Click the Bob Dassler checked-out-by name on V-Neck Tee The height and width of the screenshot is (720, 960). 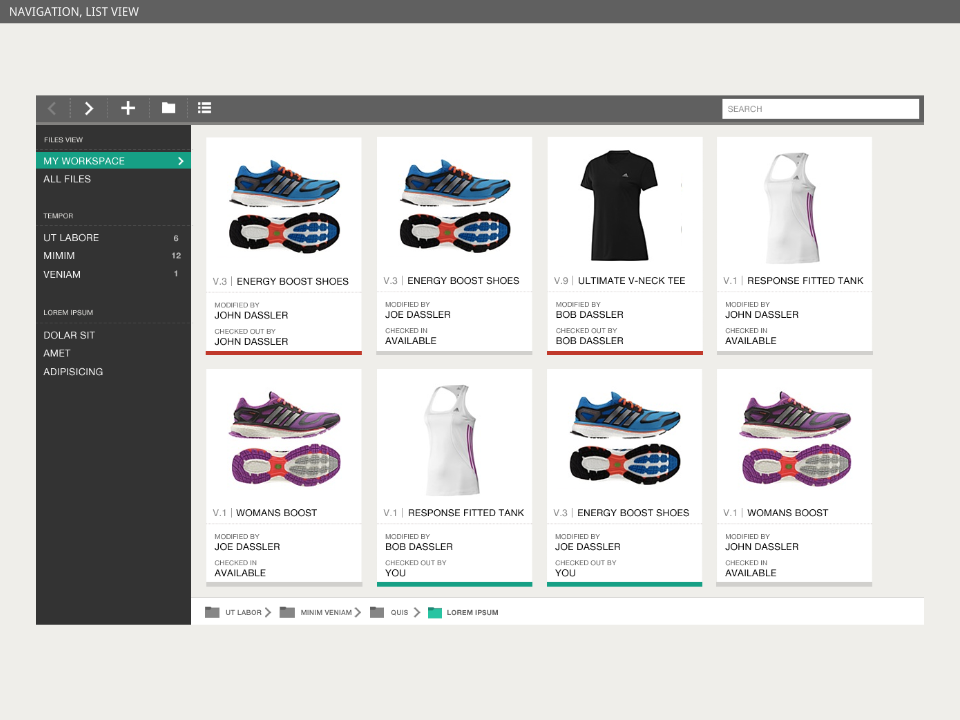[x=589, y=340]
